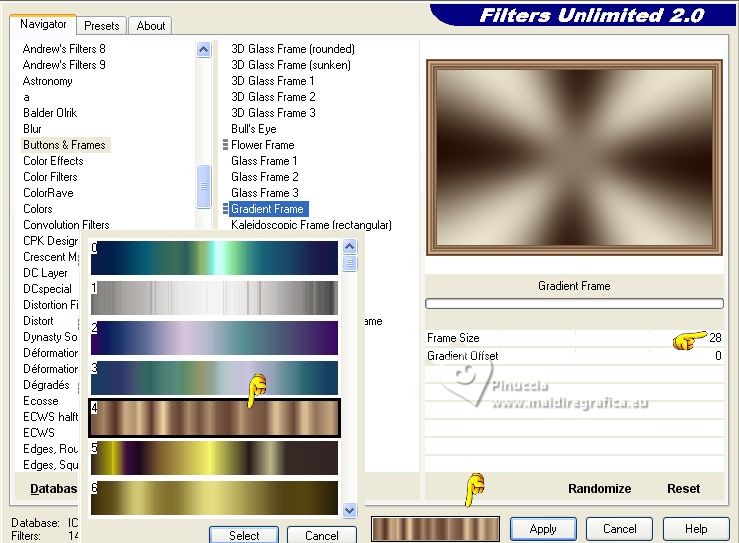Click category list scroll up arrow
The image size is (739, 543).
click(x=204, y=49)
